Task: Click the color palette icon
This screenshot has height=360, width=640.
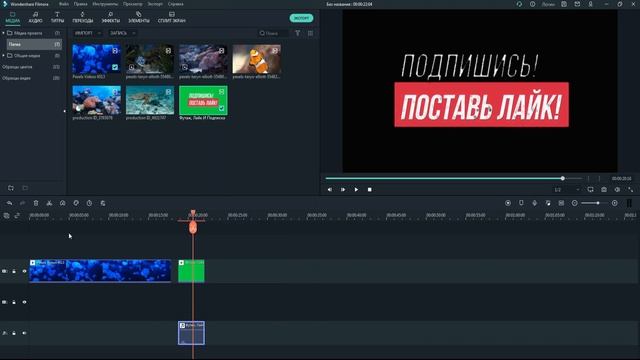Action: [x=76, y=203]
